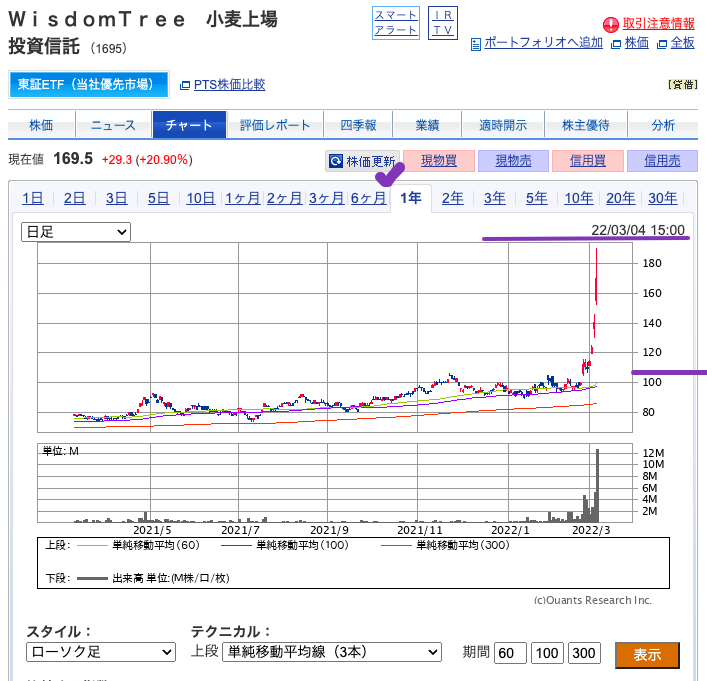The width and height of the screenshot is (707, 681).
Task: Switch to the ニュース tab
Action: pyautogui.click(x=113, y=125)
